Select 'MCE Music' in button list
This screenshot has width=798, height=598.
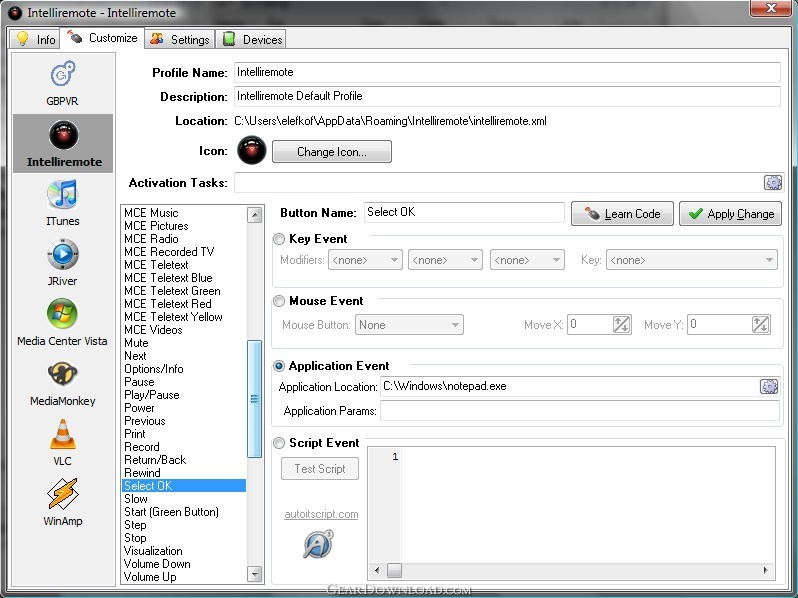(x=151, y=213)
